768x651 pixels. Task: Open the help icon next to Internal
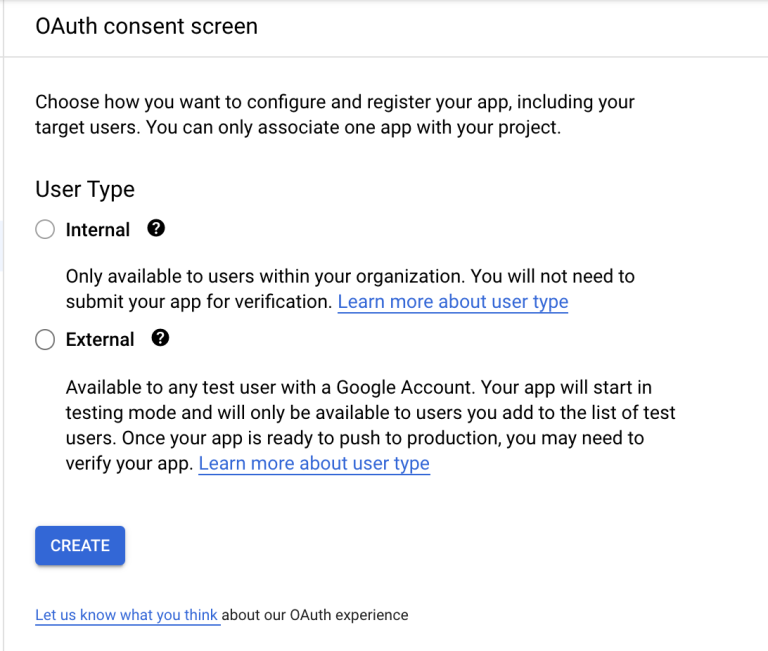click(155, 229)
